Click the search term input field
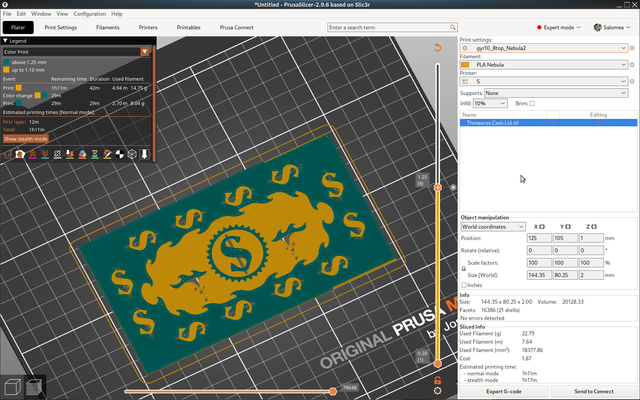Screen dimensions: 640x400 (389, 27)
